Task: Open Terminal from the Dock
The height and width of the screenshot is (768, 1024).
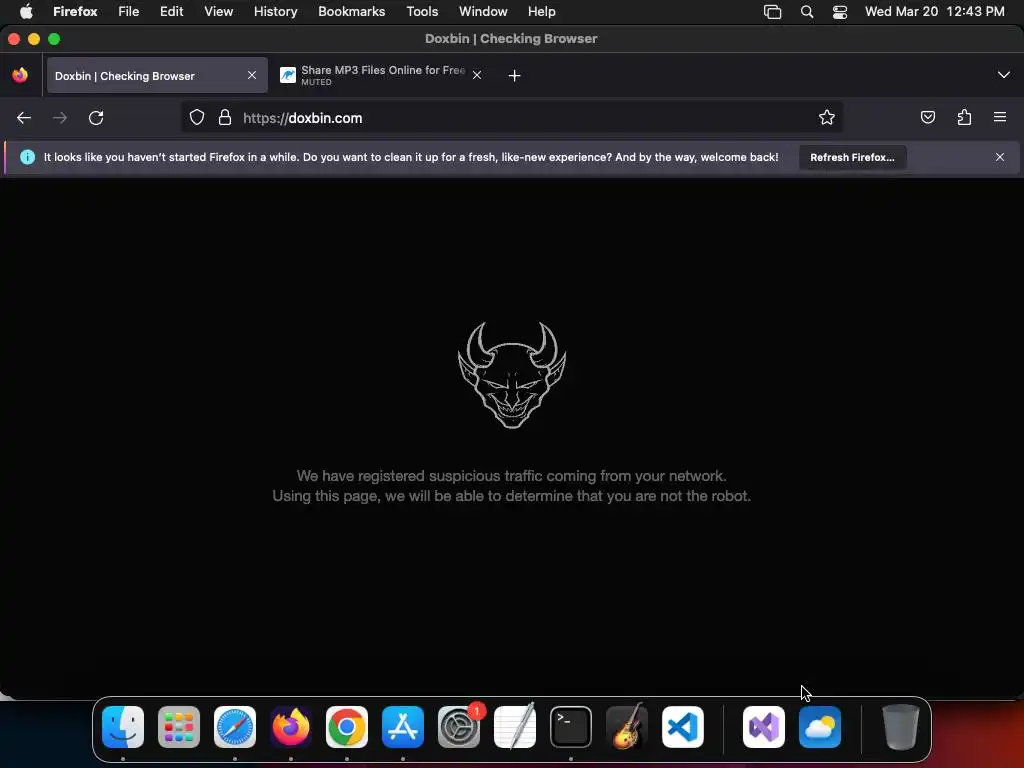Action: point(571,727)
